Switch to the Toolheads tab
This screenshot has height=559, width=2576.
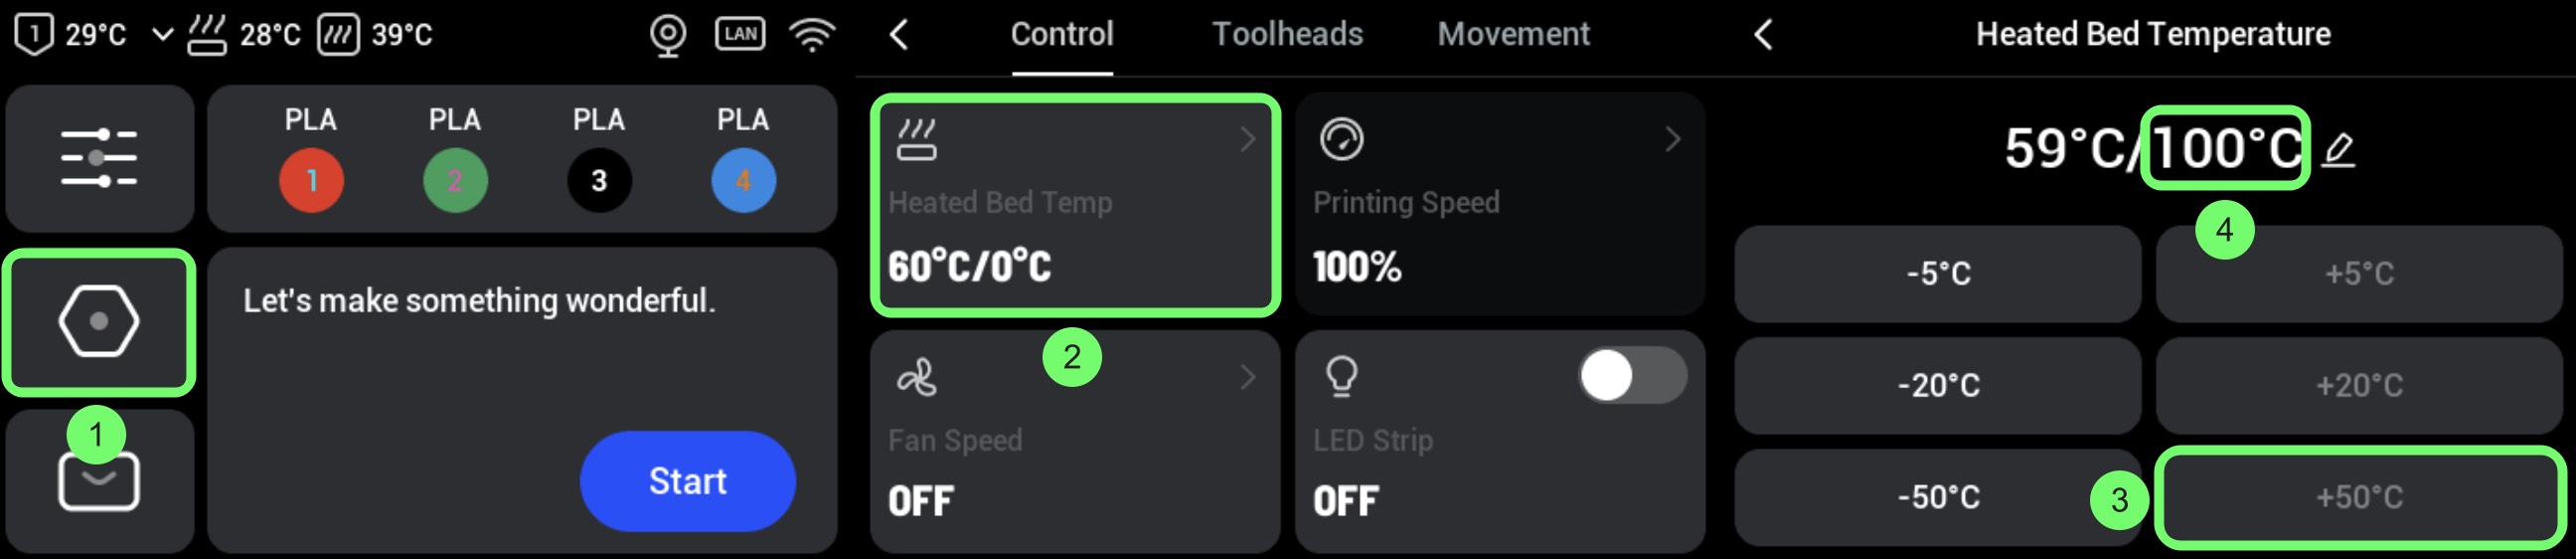(1287, 35)
